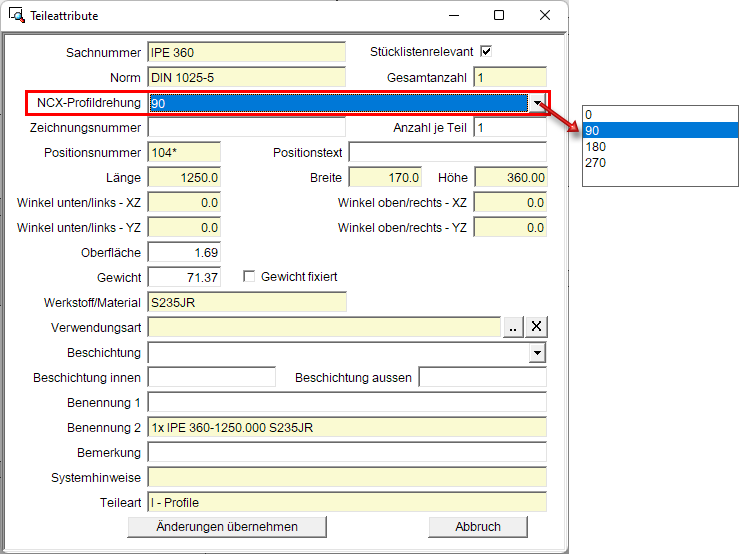Image resolution: width=739 pixels, height=554 pixels.
Task: Open Verwendungsart browse button with dots
Action: pos(513,327)
